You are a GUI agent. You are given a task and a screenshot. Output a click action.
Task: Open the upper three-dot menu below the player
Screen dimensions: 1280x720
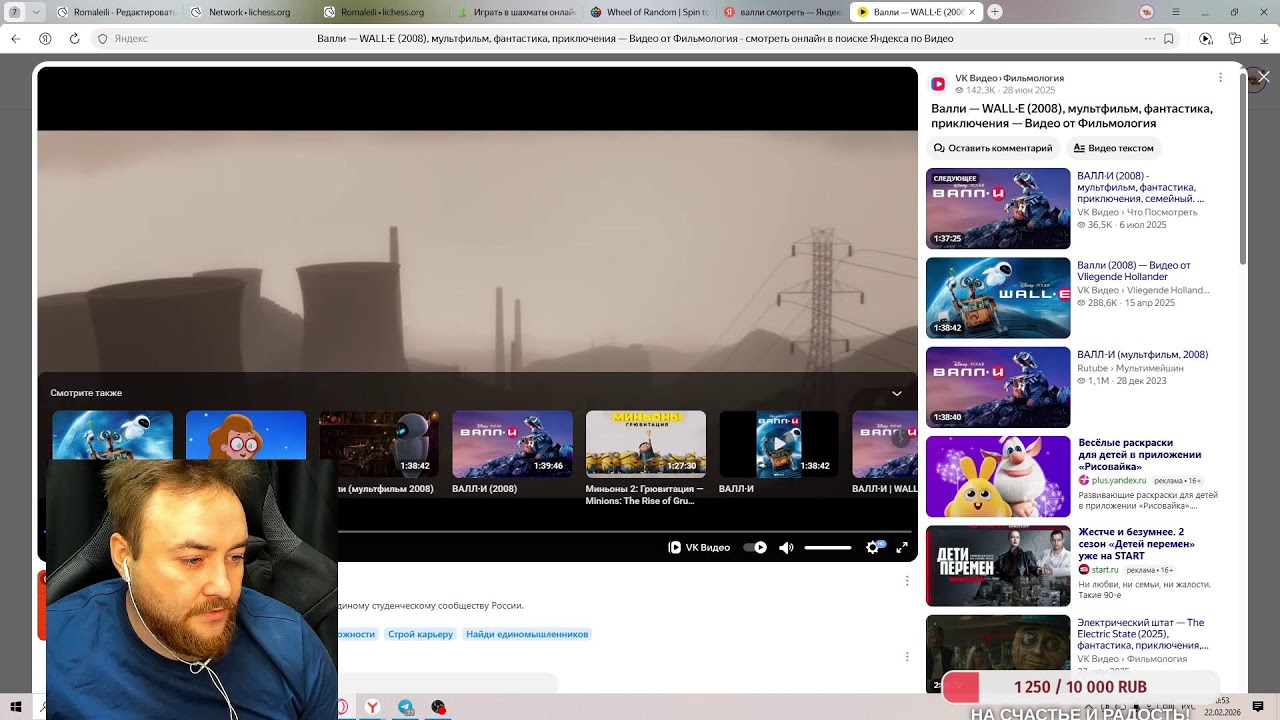[x=907, y=581]
